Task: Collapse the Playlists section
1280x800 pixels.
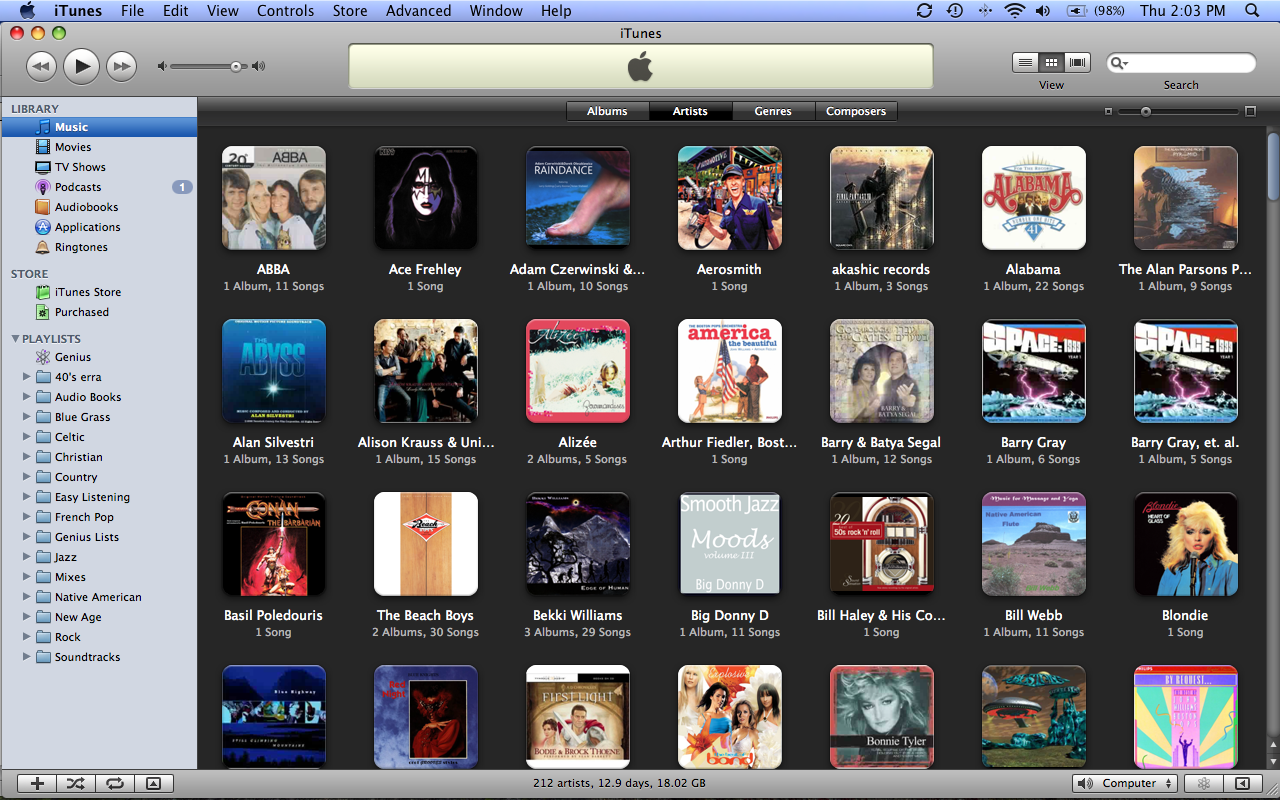Action: point(15,339)
